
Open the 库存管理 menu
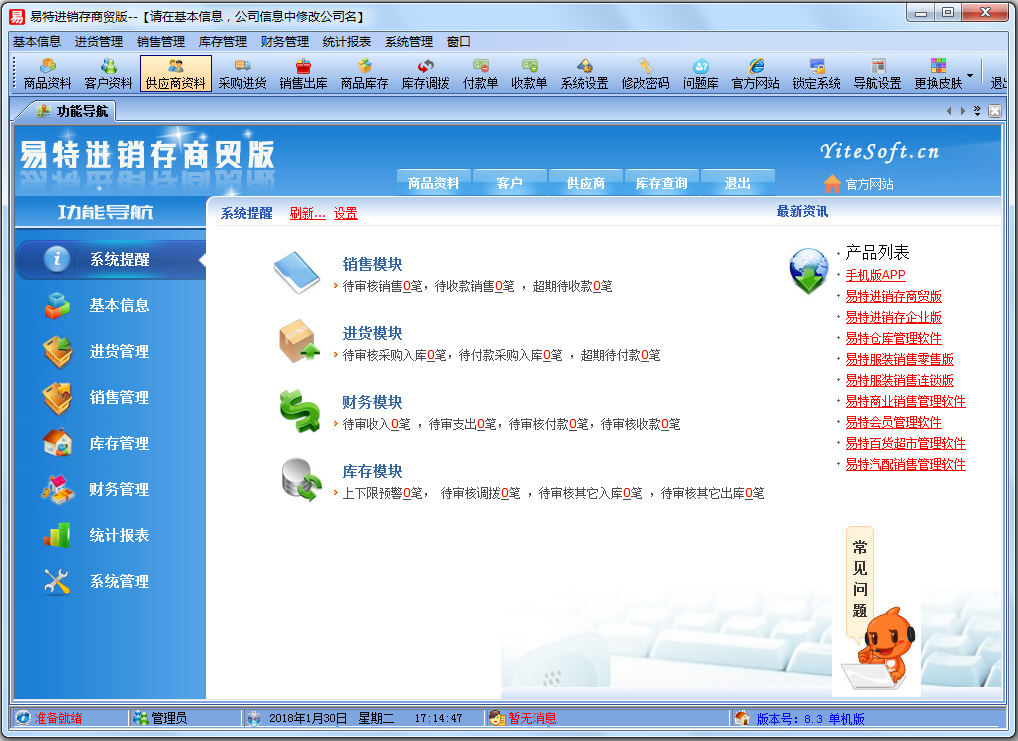point(223,42)
